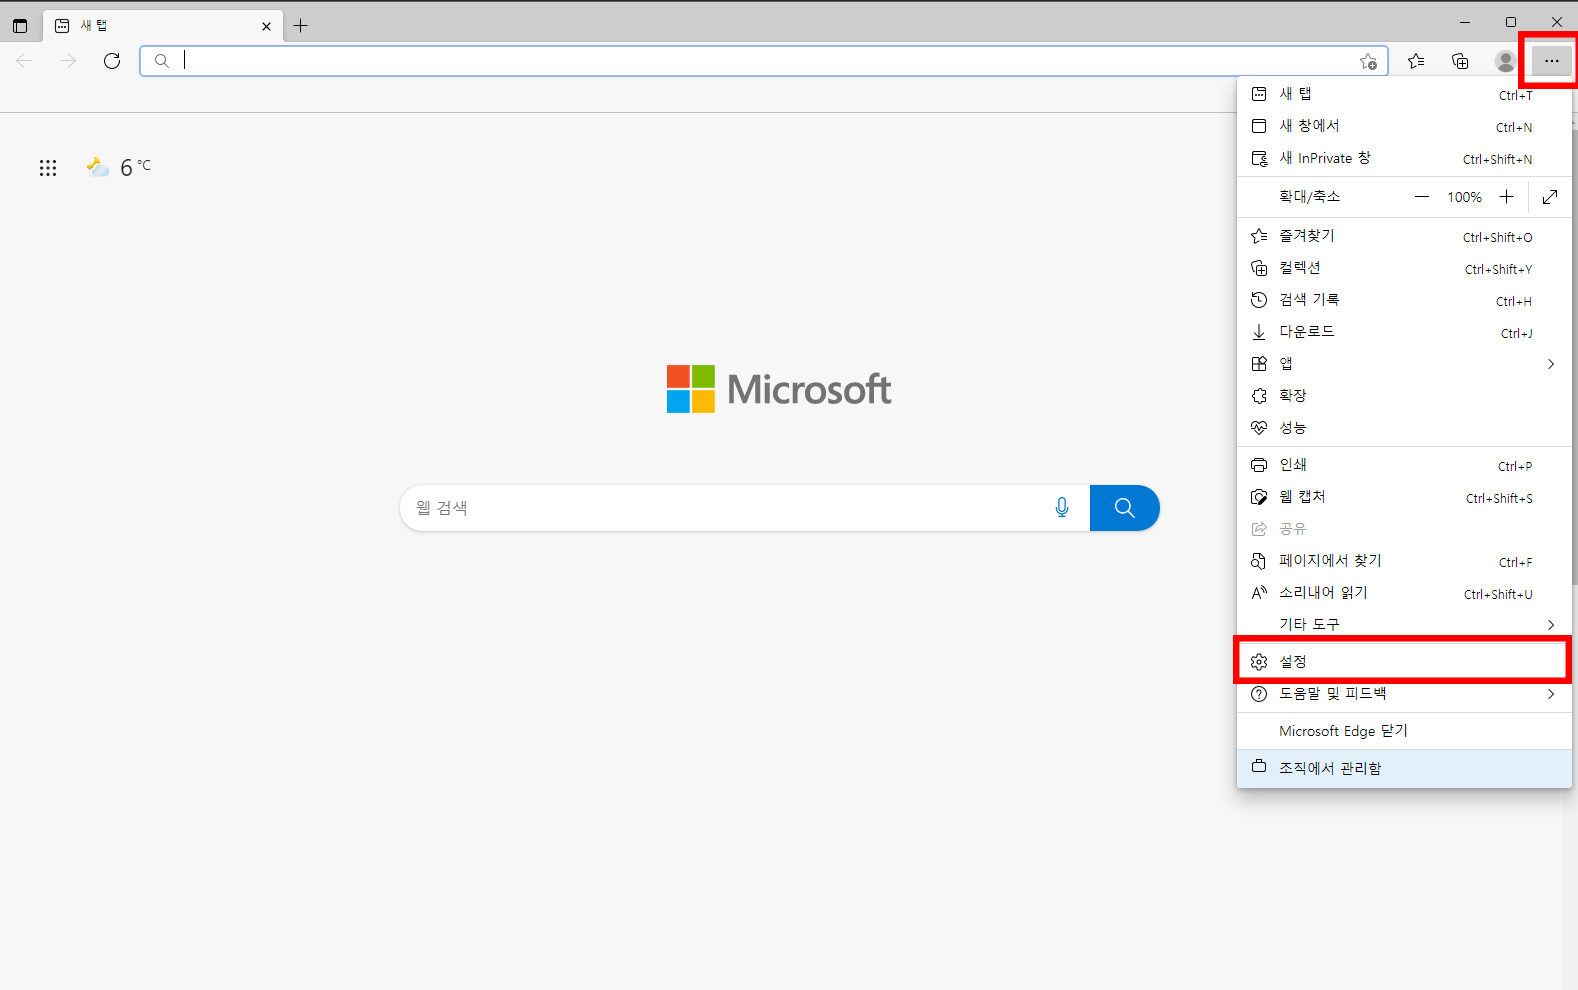The image size is (1578, 990).
Task: Click the Refresh page button
Action: pos(112,61)
